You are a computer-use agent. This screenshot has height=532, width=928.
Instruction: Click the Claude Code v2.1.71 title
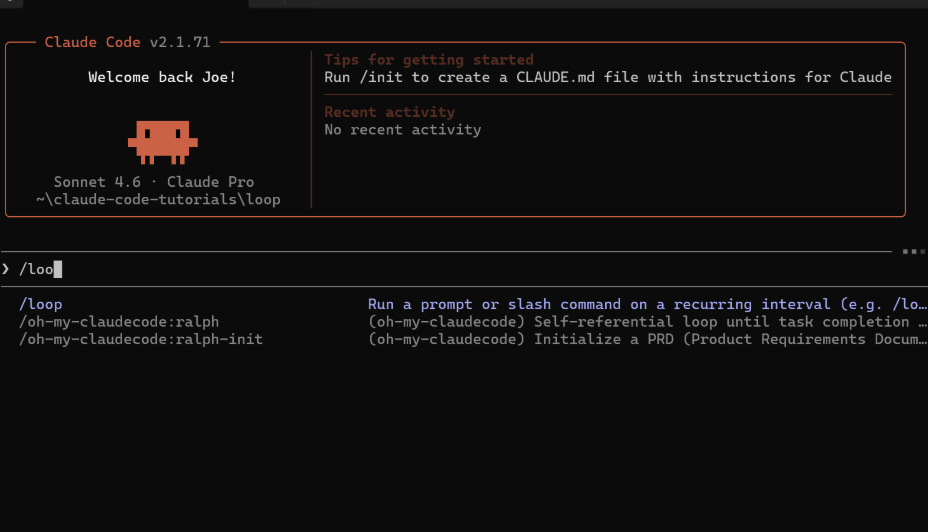click(128, 42)
